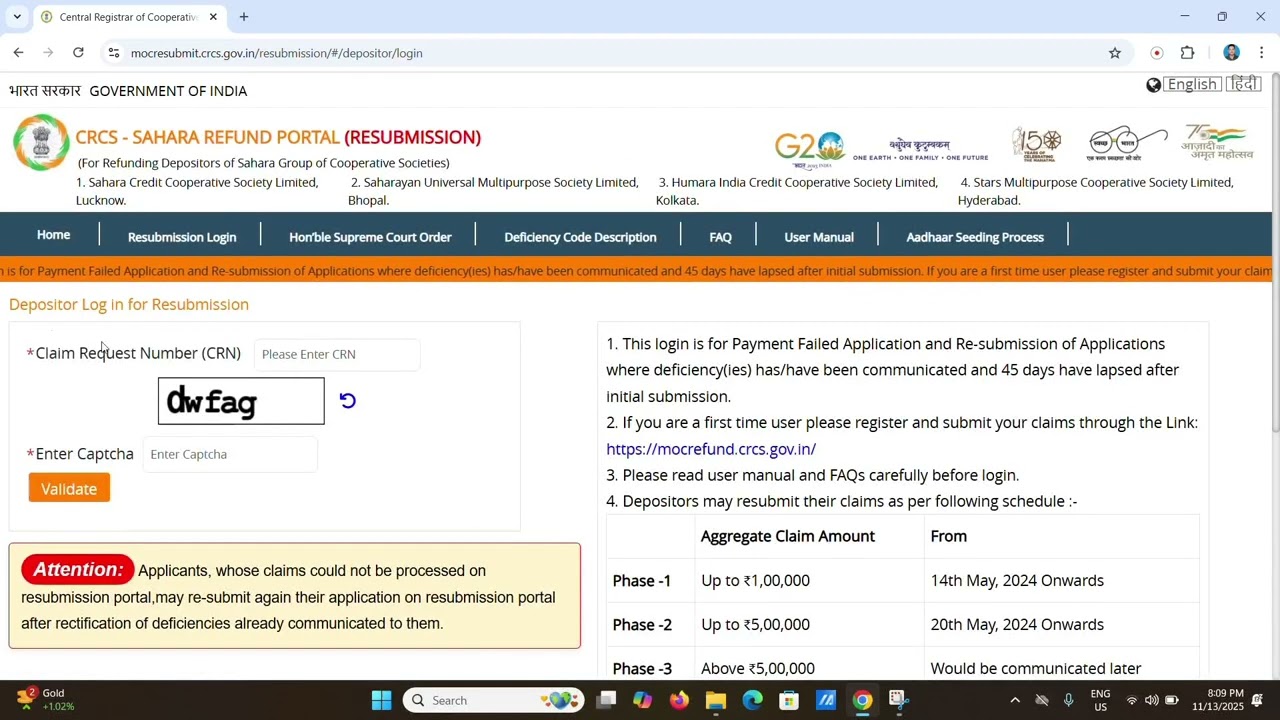Image resolution: width=1280 pixels, height=720 pixels.
Task: Click the ENG US language indicator
Action: coord(1100,700)
